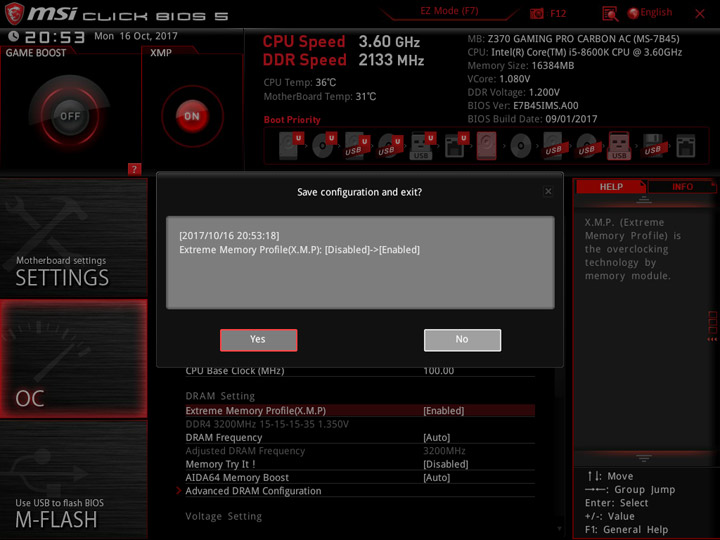
Task: Click the BIOS Ver E7B45IMS.A00 text
Action: point(523,106)
